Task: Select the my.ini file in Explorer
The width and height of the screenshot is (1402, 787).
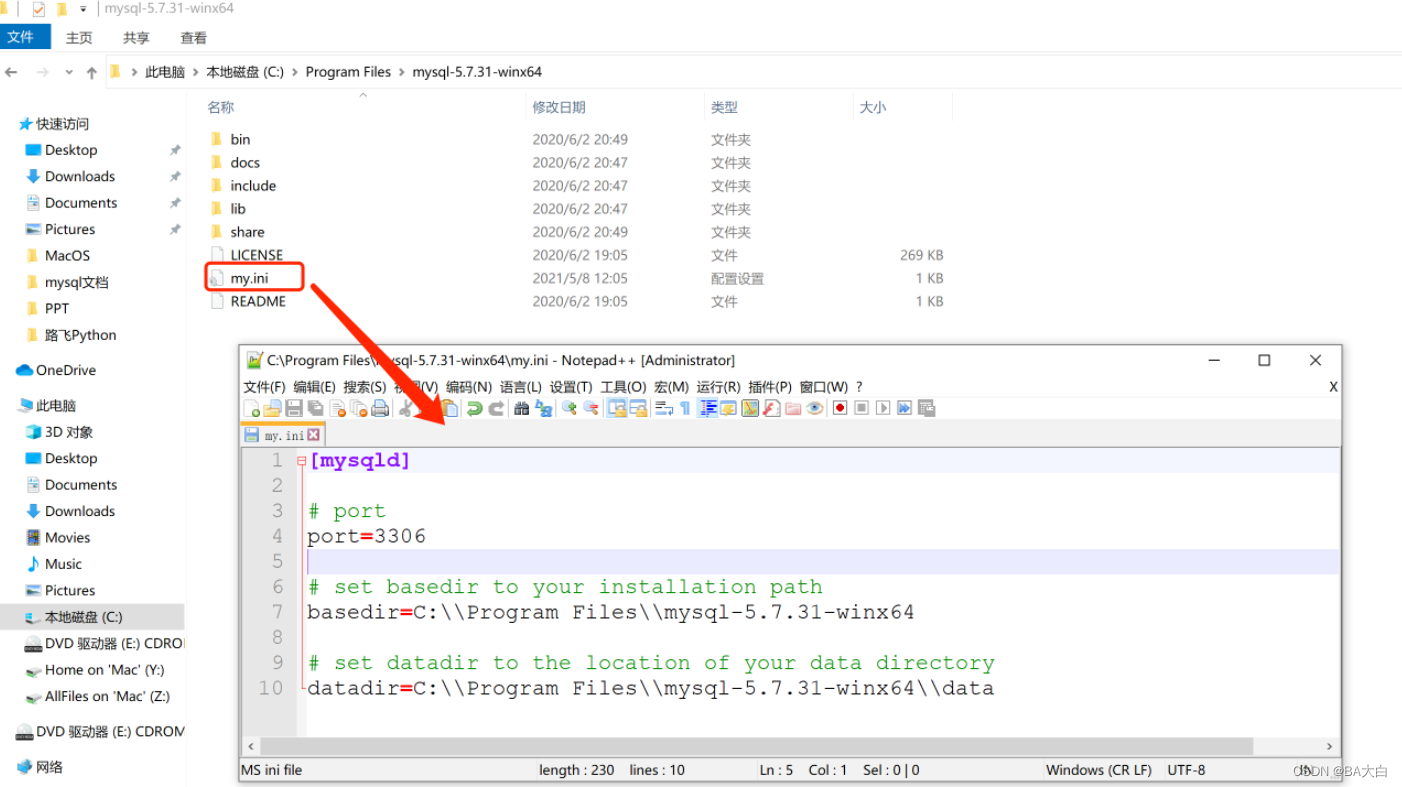Action: [x=249, y=278]
